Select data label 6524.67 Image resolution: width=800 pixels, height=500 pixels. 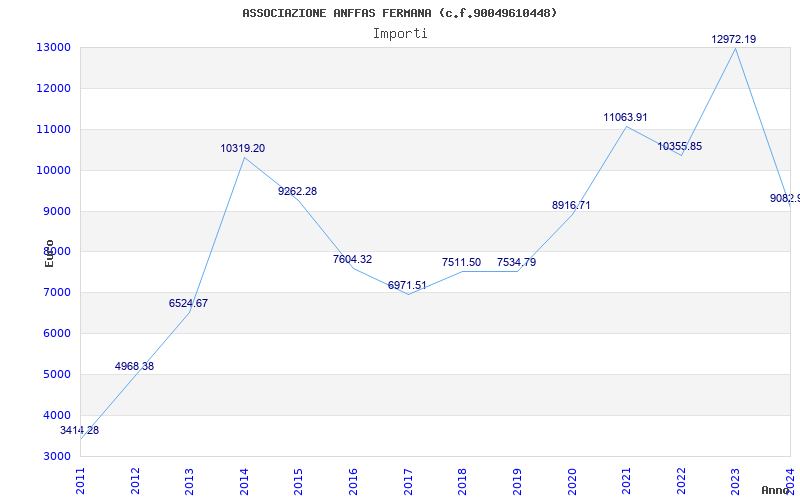pos(188,303)
